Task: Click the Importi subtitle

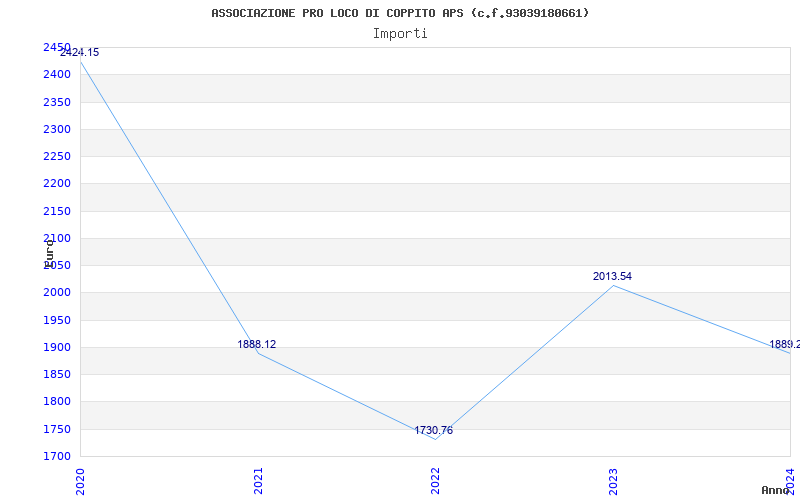Action: pyautogui.click(x=400, y=34)
